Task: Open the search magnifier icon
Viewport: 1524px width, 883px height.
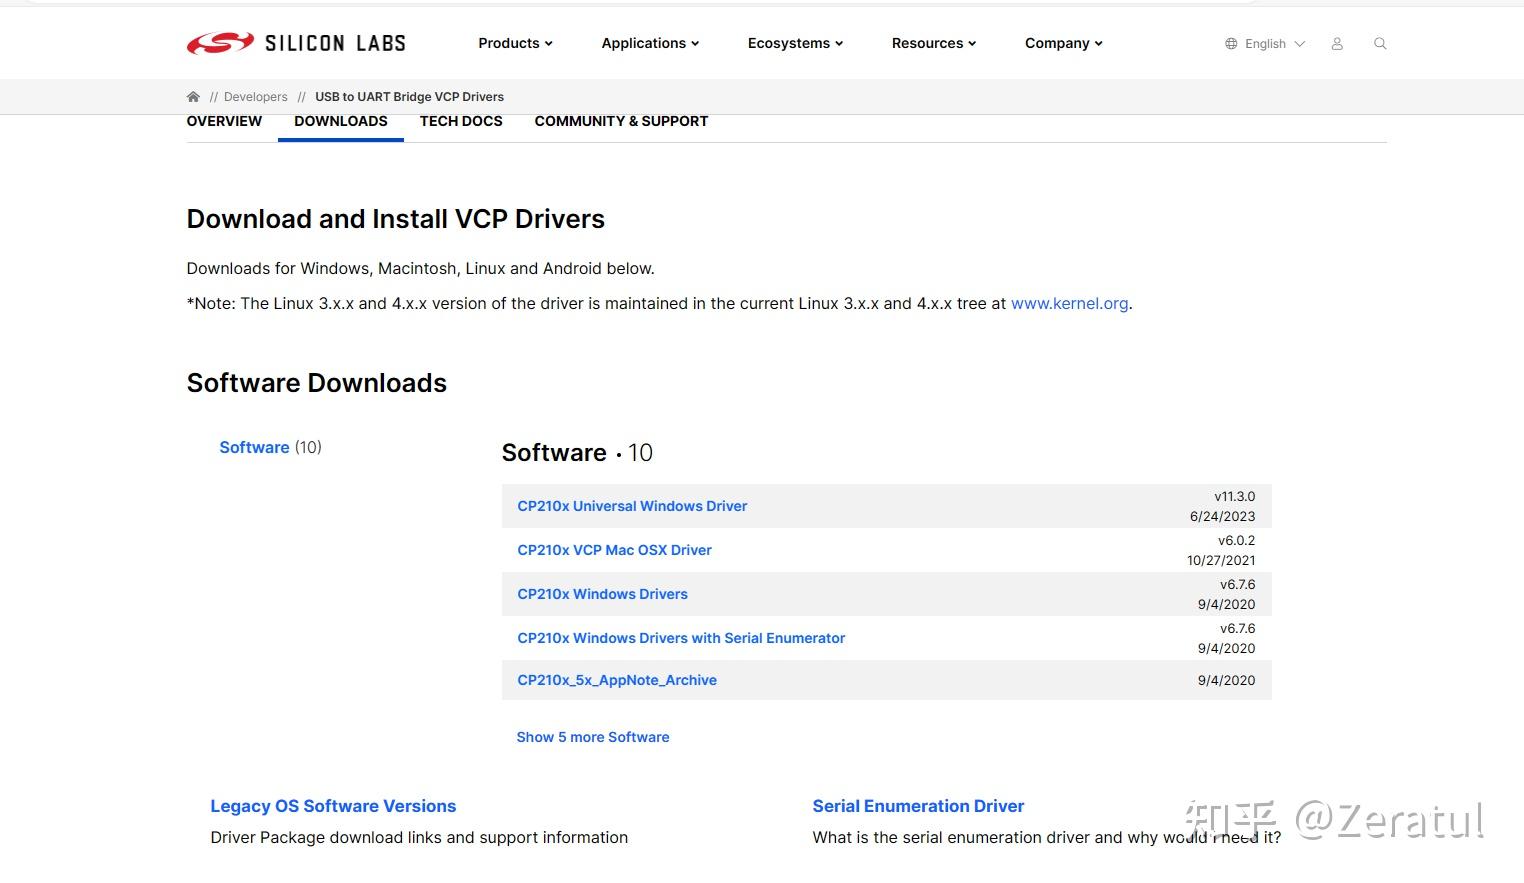Action: pos(1380,44)
